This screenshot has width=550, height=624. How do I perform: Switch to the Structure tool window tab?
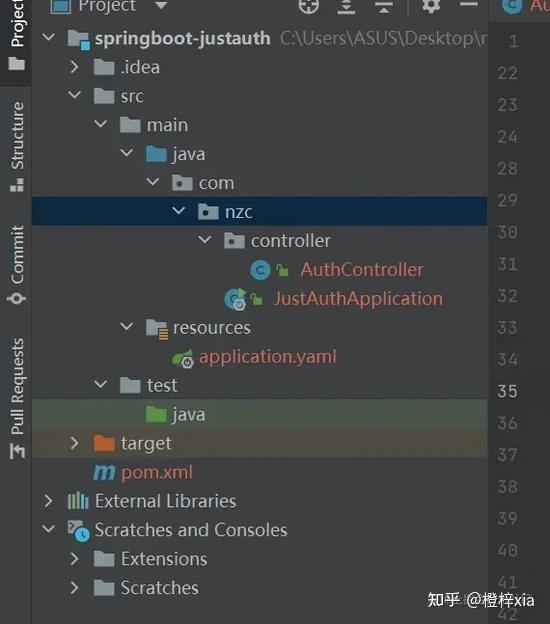17,146
